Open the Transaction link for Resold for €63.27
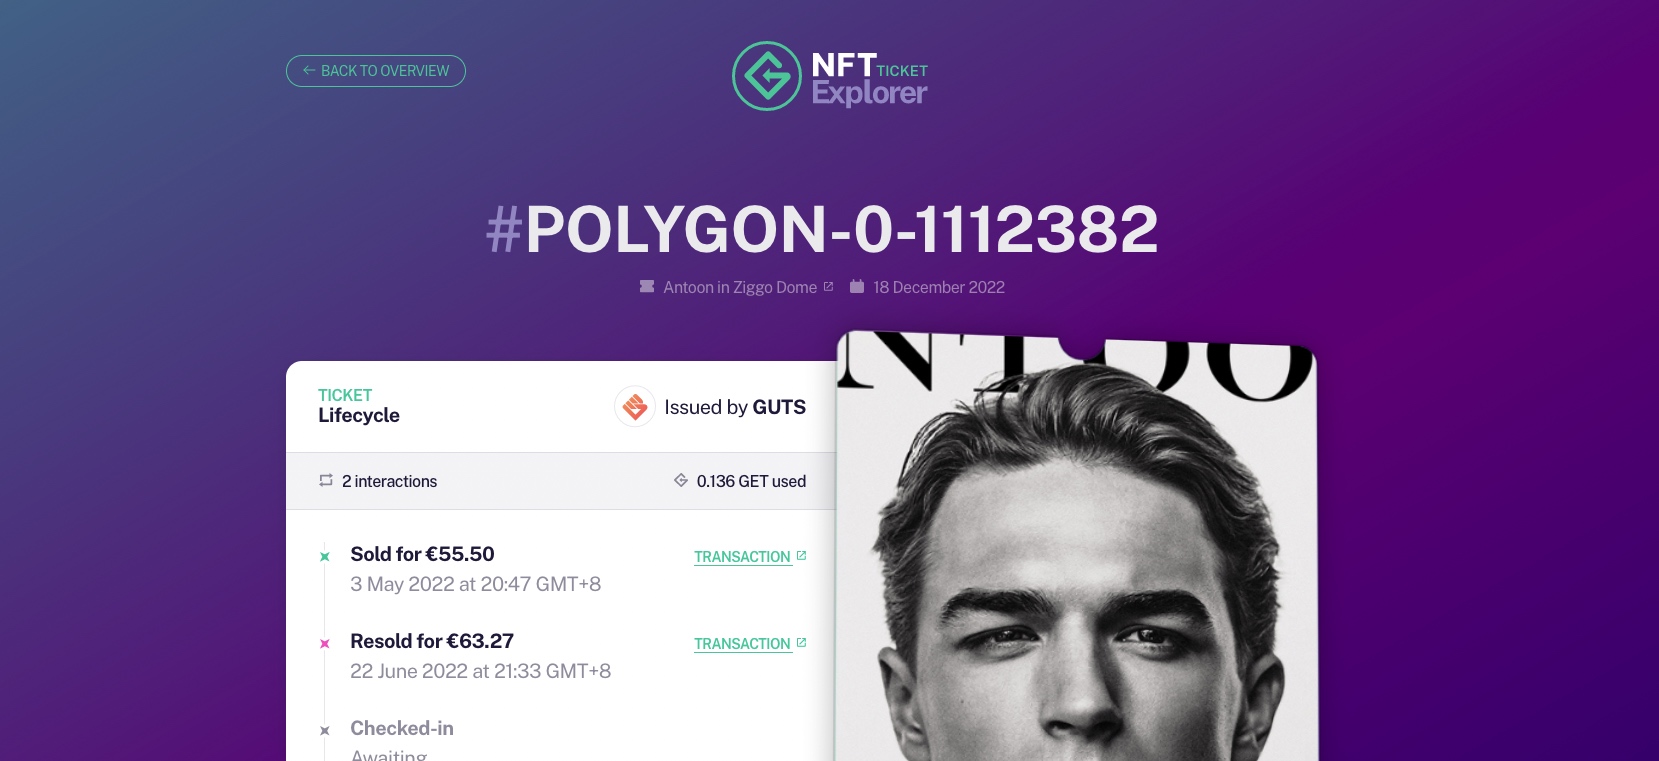The image size is (1659, 761). pos(743,644)
